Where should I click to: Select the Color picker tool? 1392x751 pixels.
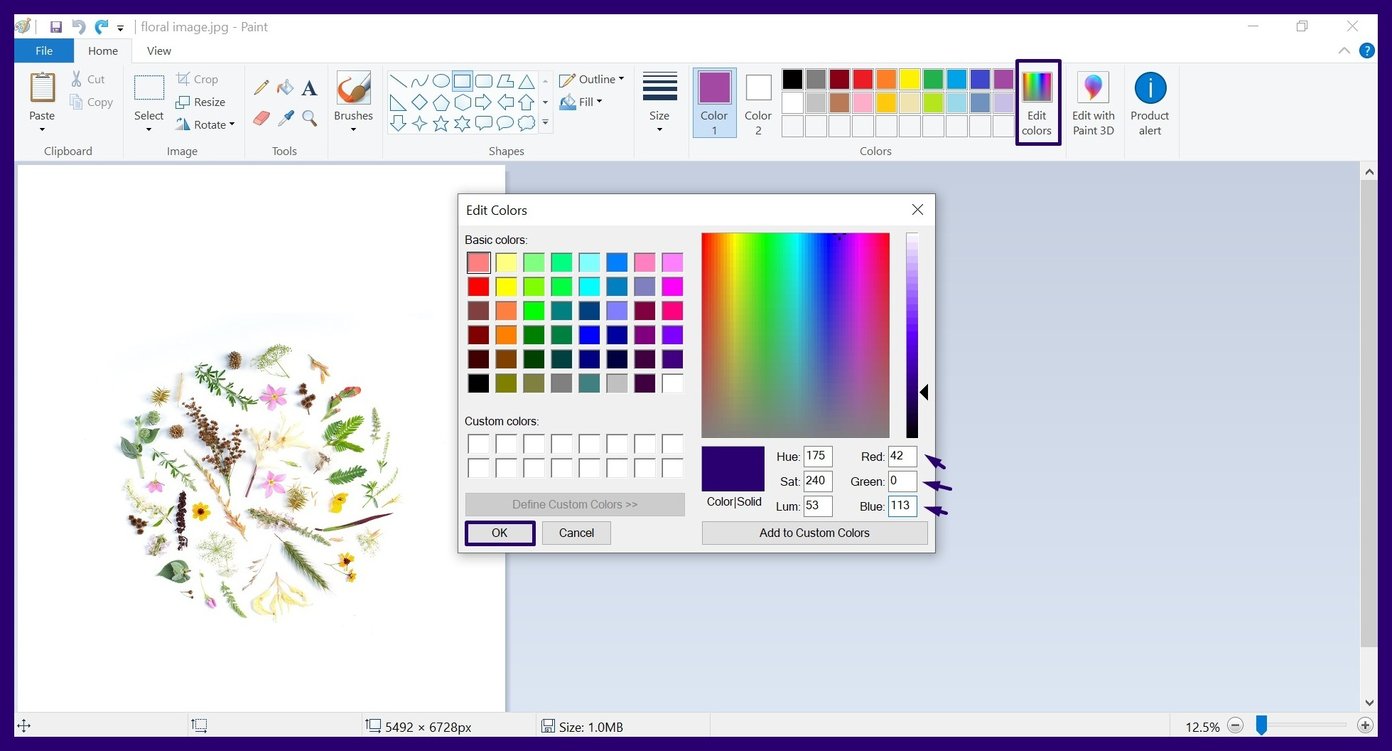pyautogui.click(x=285, y=116)
